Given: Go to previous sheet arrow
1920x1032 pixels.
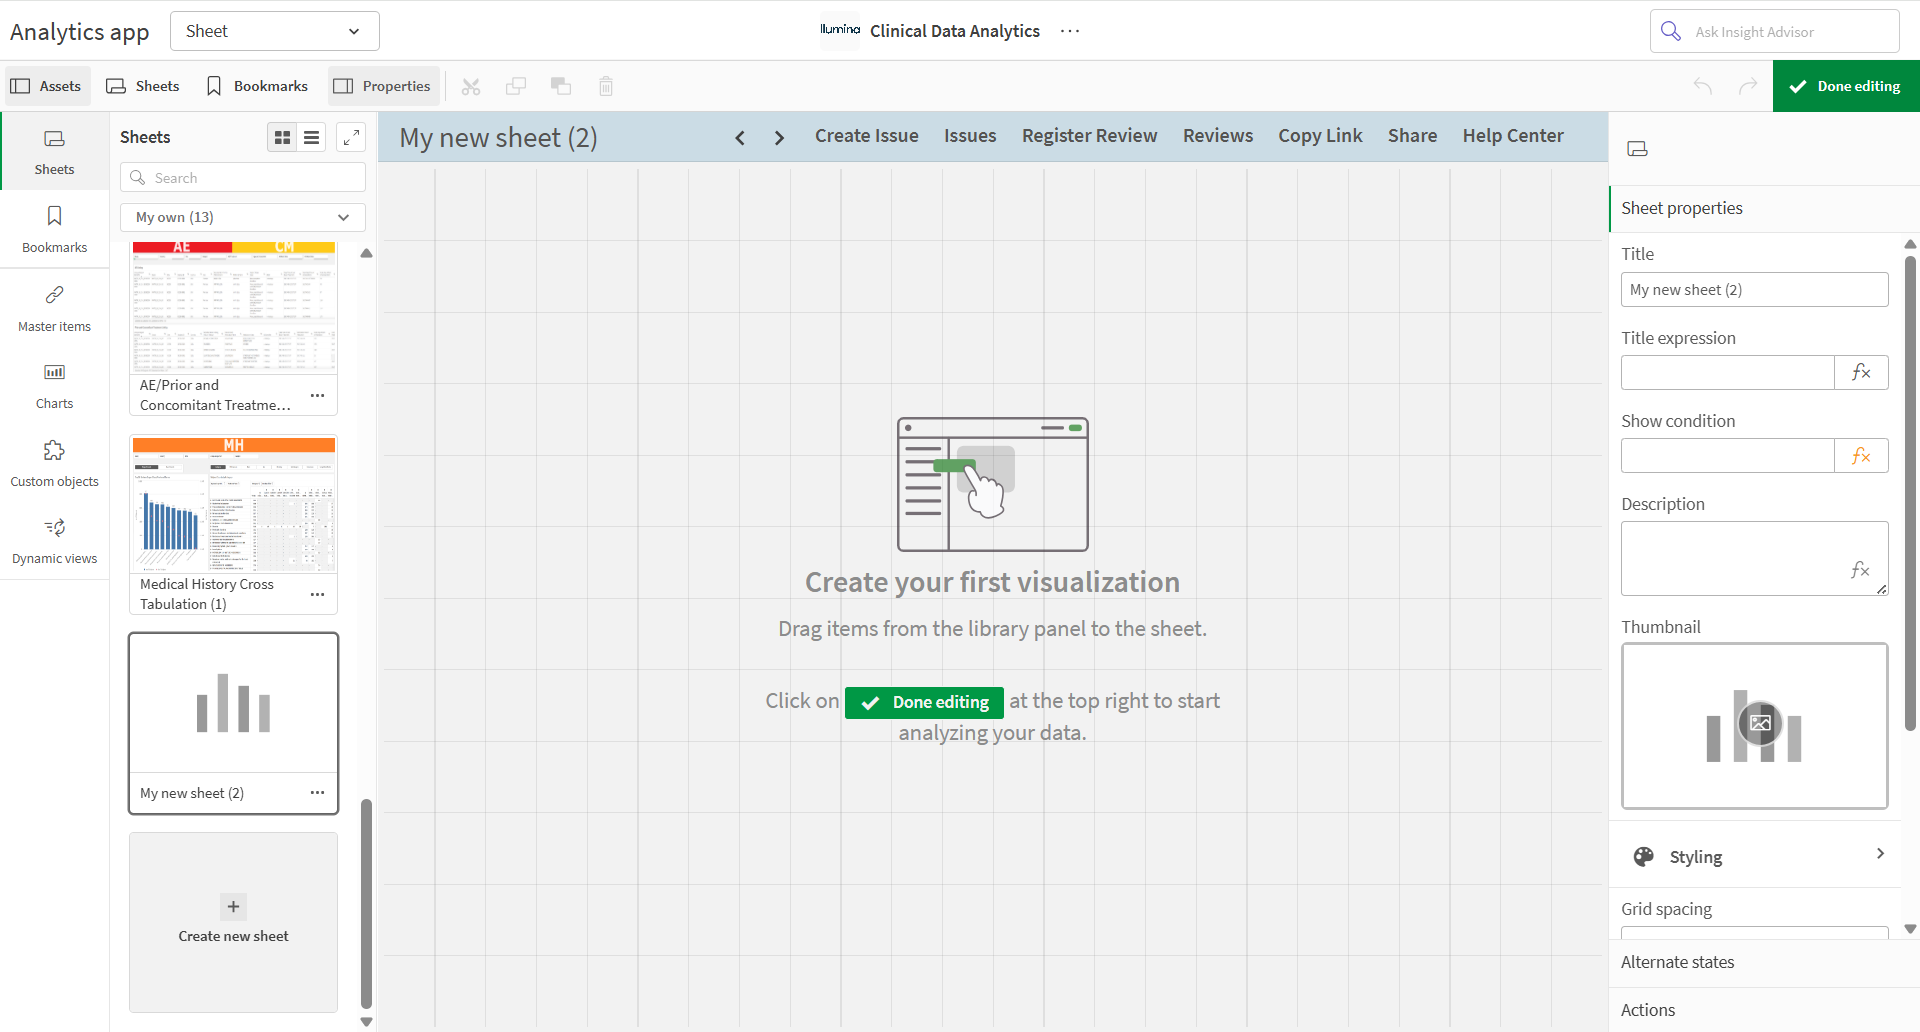Looking at the screenshot, I should click(740, 137).
